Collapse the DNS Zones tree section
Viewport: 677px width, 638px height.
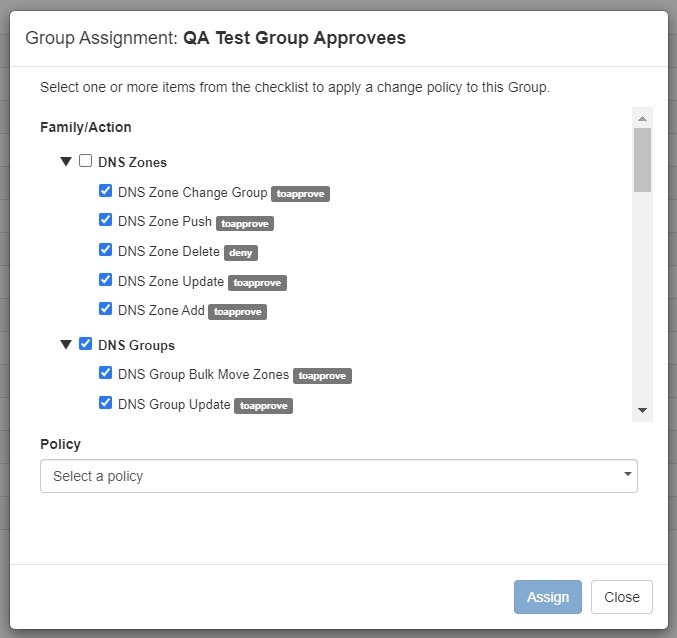[66, 162]
